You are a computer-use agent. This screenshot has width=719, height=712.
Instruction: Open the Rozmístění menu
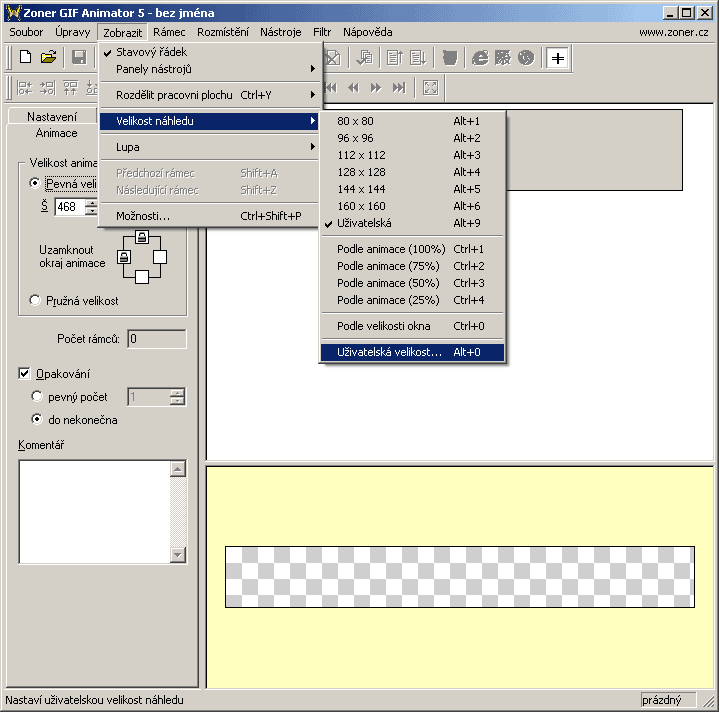[x=223, y=32]
